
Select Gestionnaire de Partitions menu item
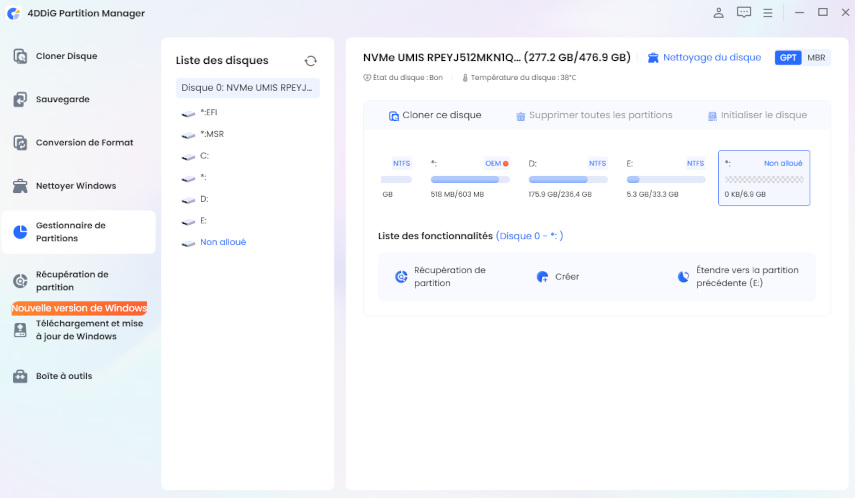79,232
